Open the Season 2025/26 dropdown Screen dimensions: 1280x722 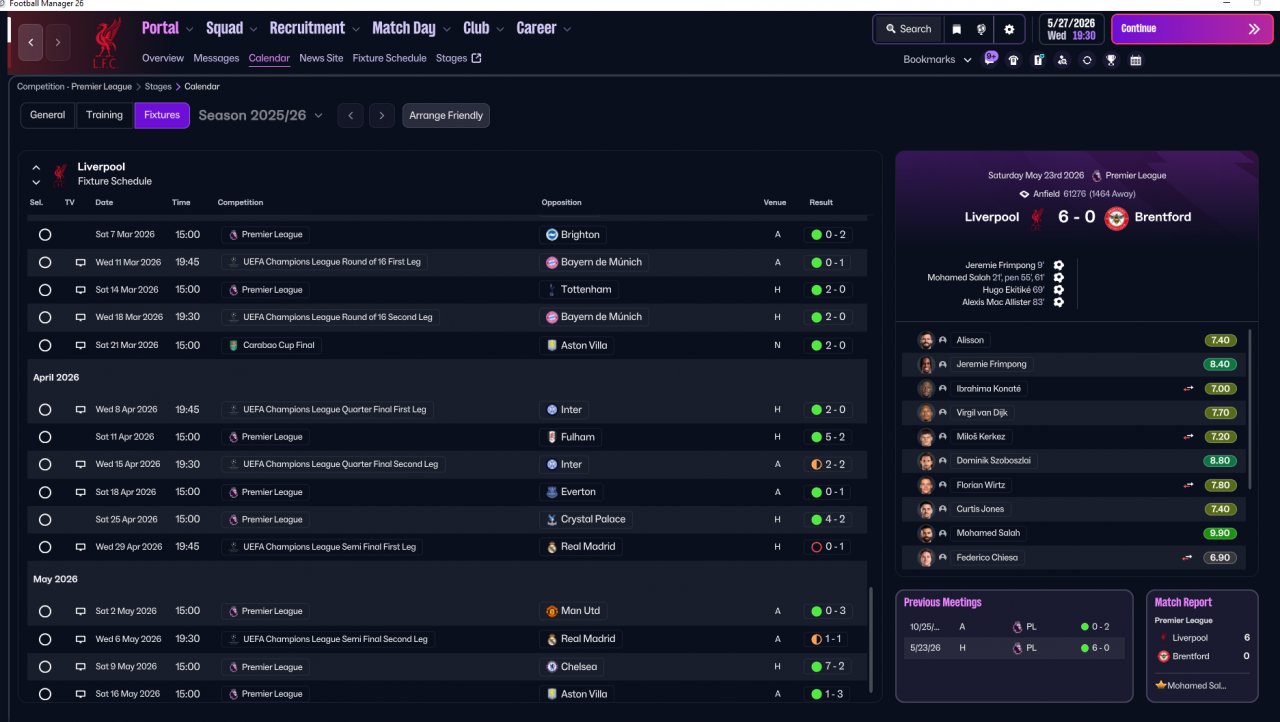coord(261,115)
